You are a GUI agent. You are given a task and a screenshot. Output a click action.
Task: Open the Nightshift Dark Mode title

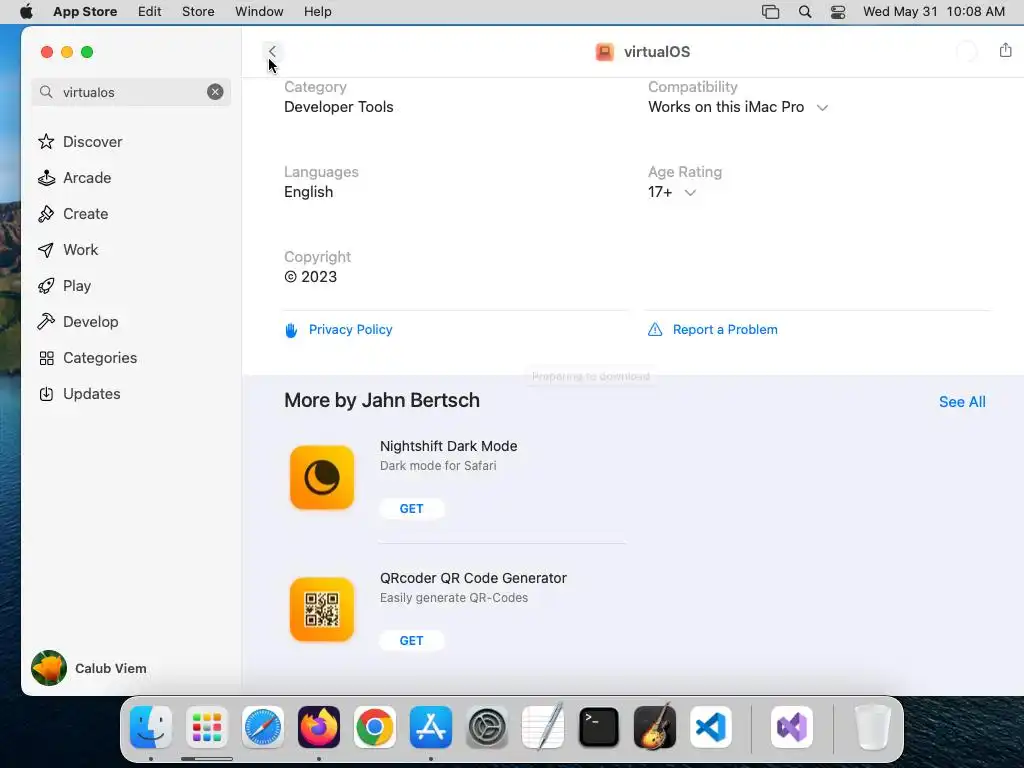(449, 446)
